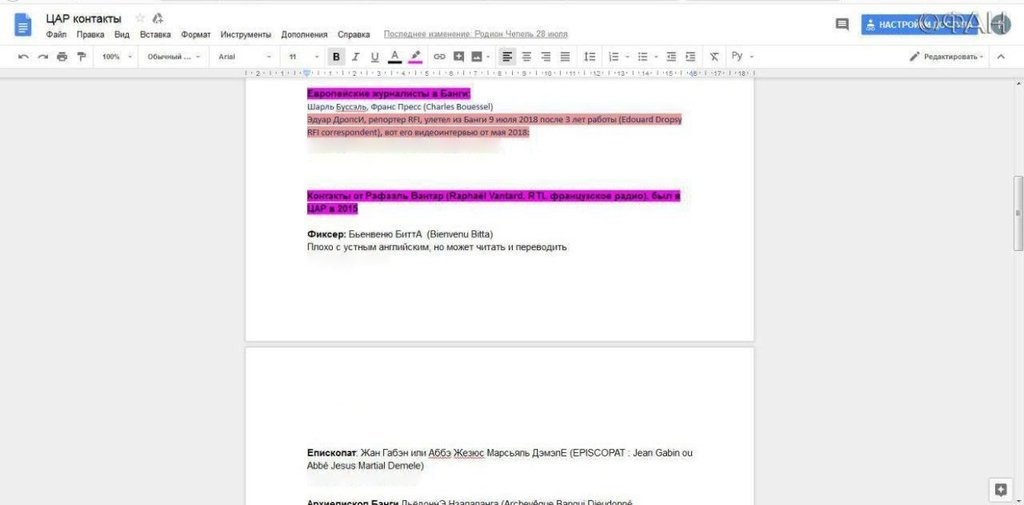Click the pink highlight color marker
This screenshot has width=1024, height=505.
click(x=416, y=57)
